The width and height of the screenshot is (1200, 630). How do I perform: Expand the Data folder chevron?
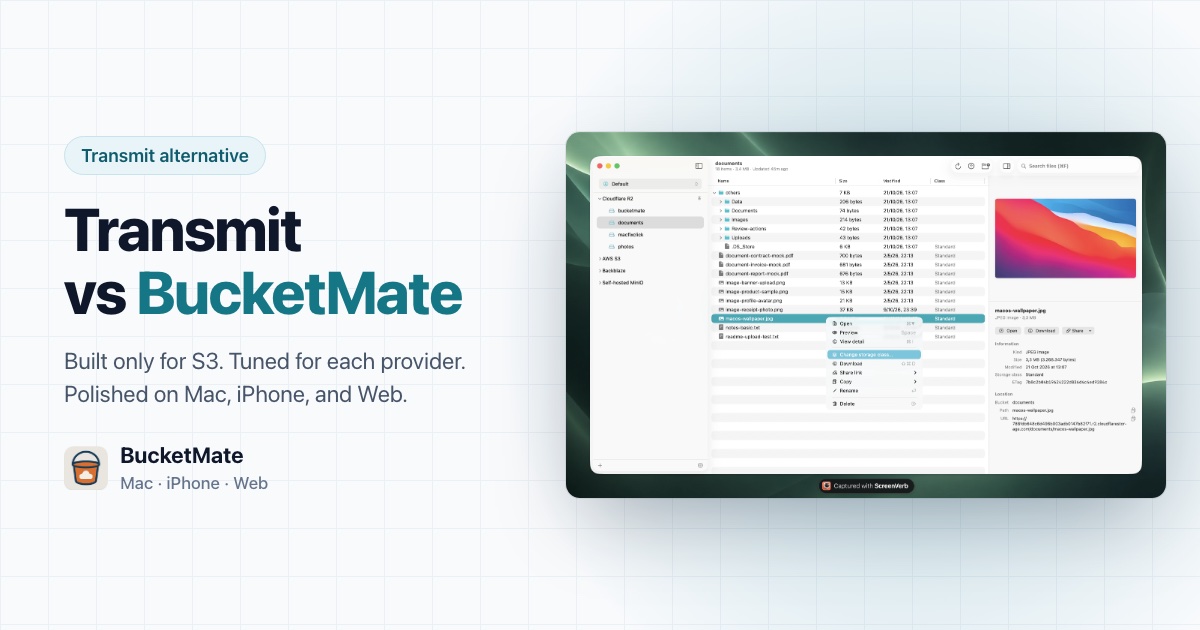(x=722, y=201)
